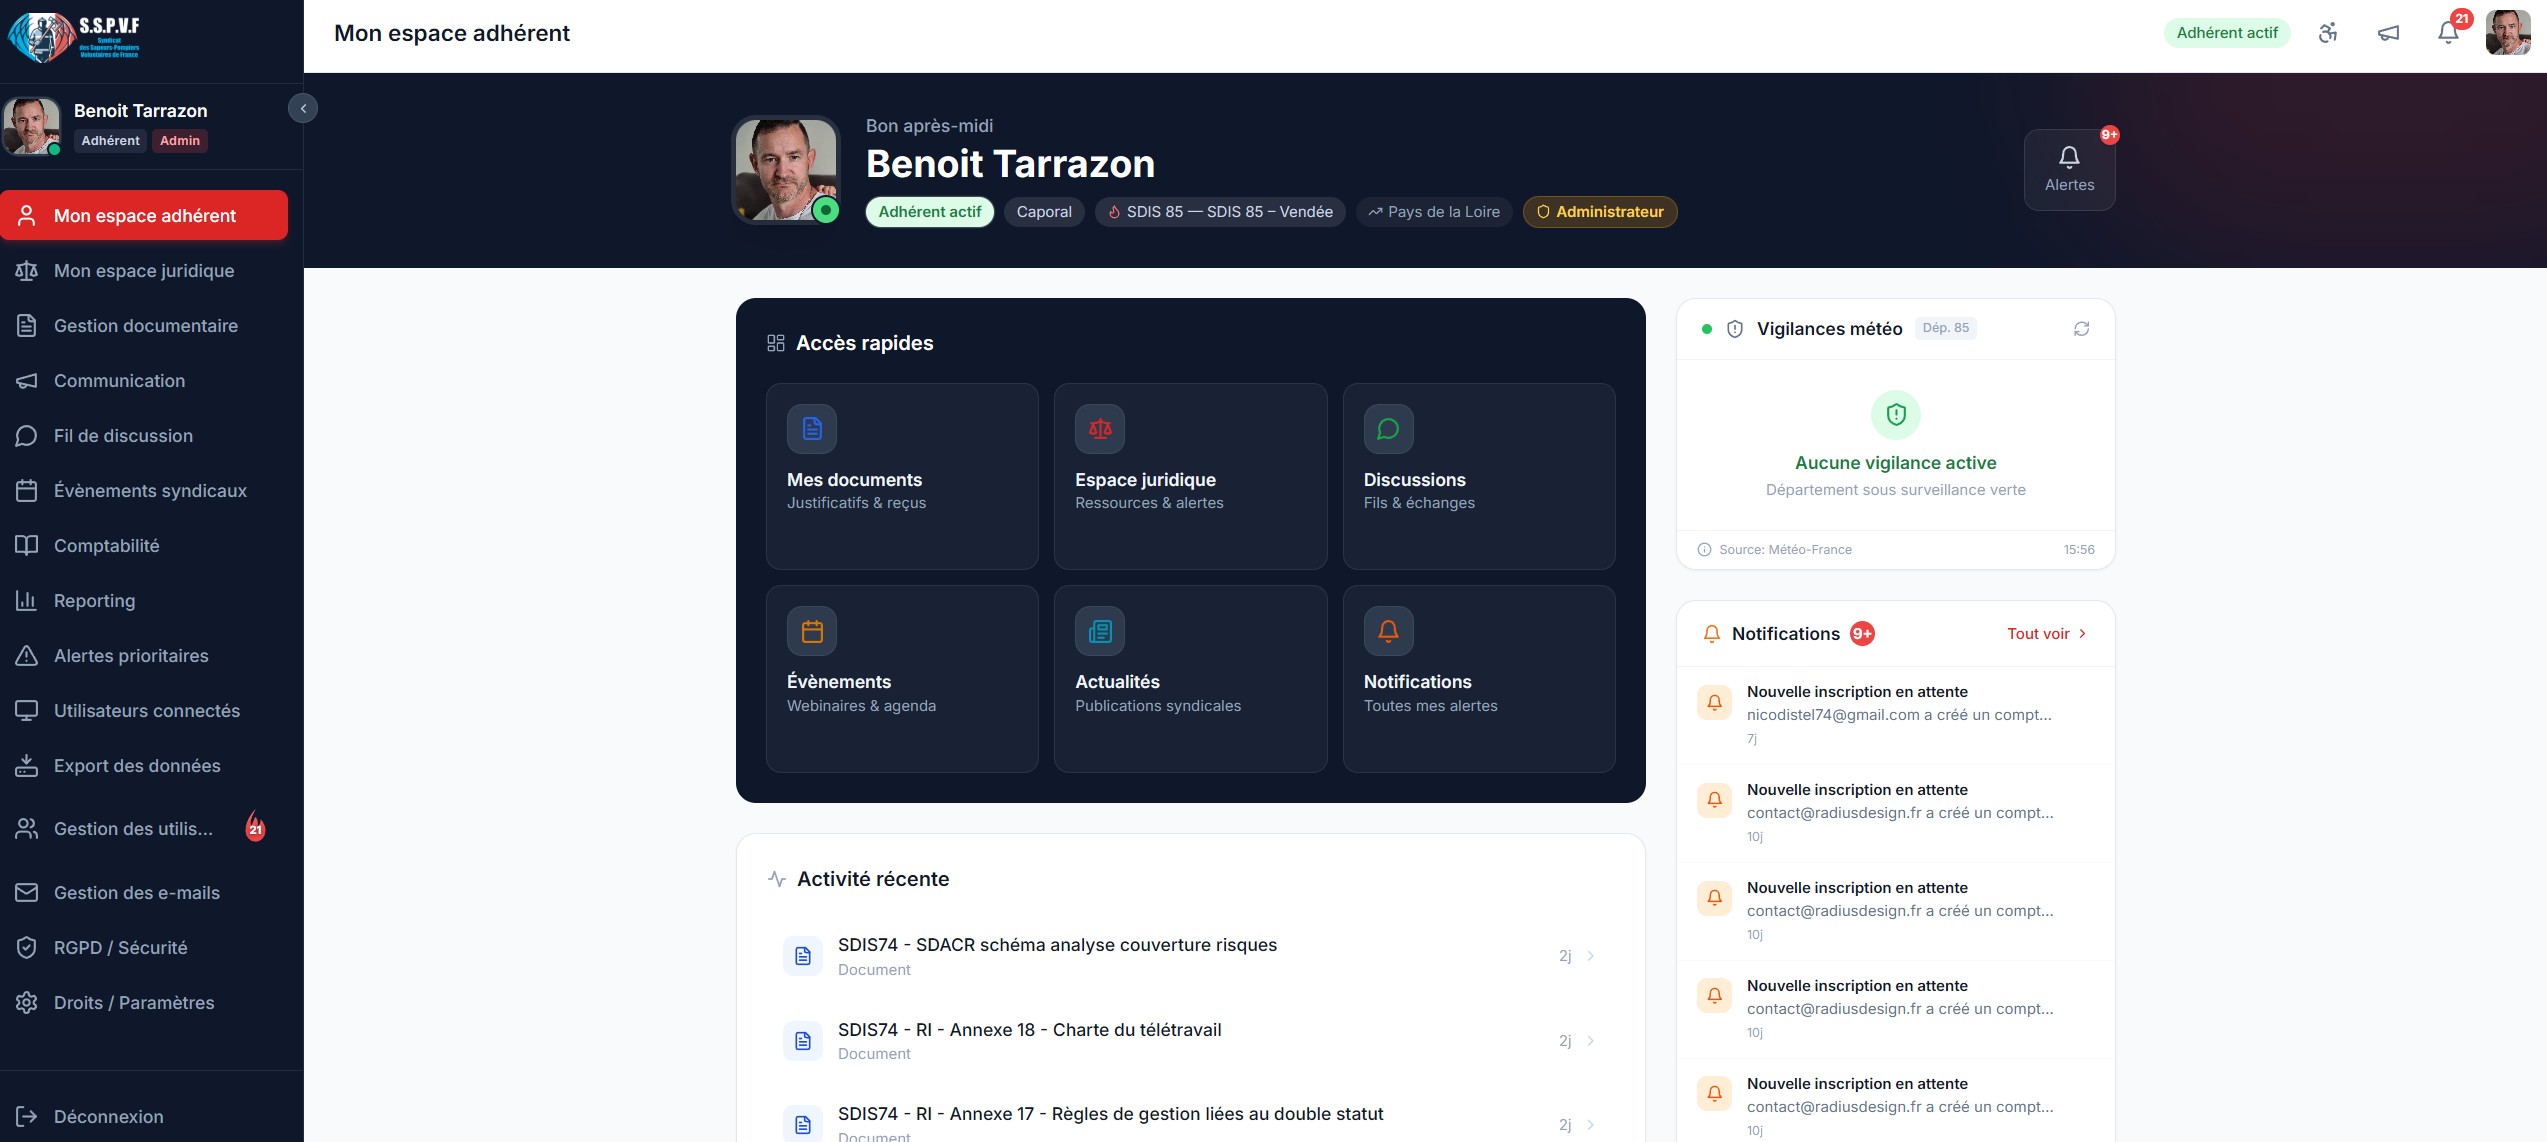Screen dimensions: 2547x1142
Task: Click the Alertes button in header banner
Action: [2068, 170]
